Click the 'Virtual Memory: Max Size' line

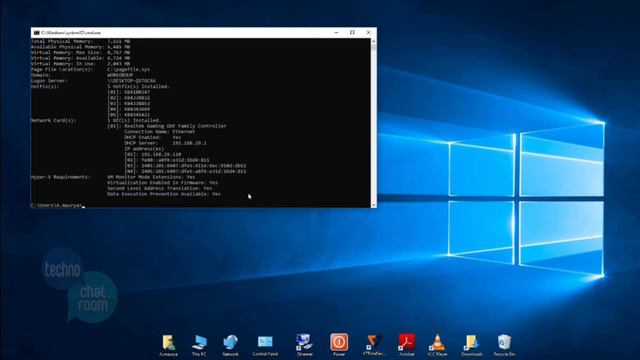click(x=80, y=53)
